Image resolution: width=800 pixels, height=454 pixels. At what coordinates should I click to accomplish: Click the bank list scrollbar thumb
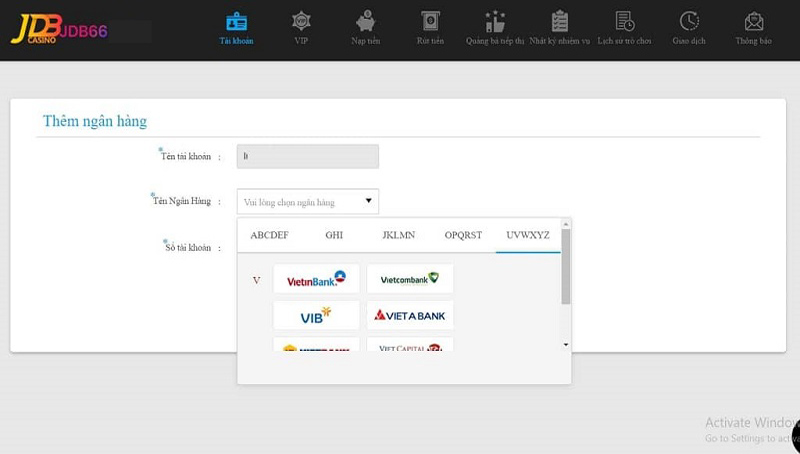pos(565,266)
